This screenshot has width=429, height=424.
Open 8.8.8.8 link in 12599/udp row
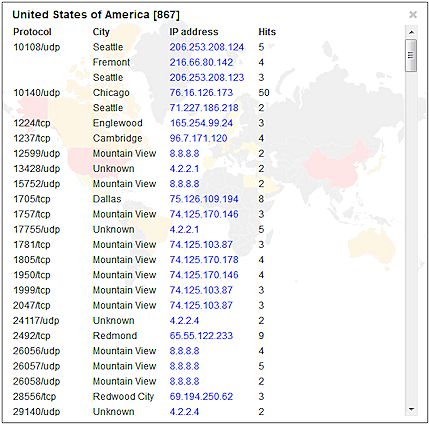pyautogui.click(x=184, y=153)
